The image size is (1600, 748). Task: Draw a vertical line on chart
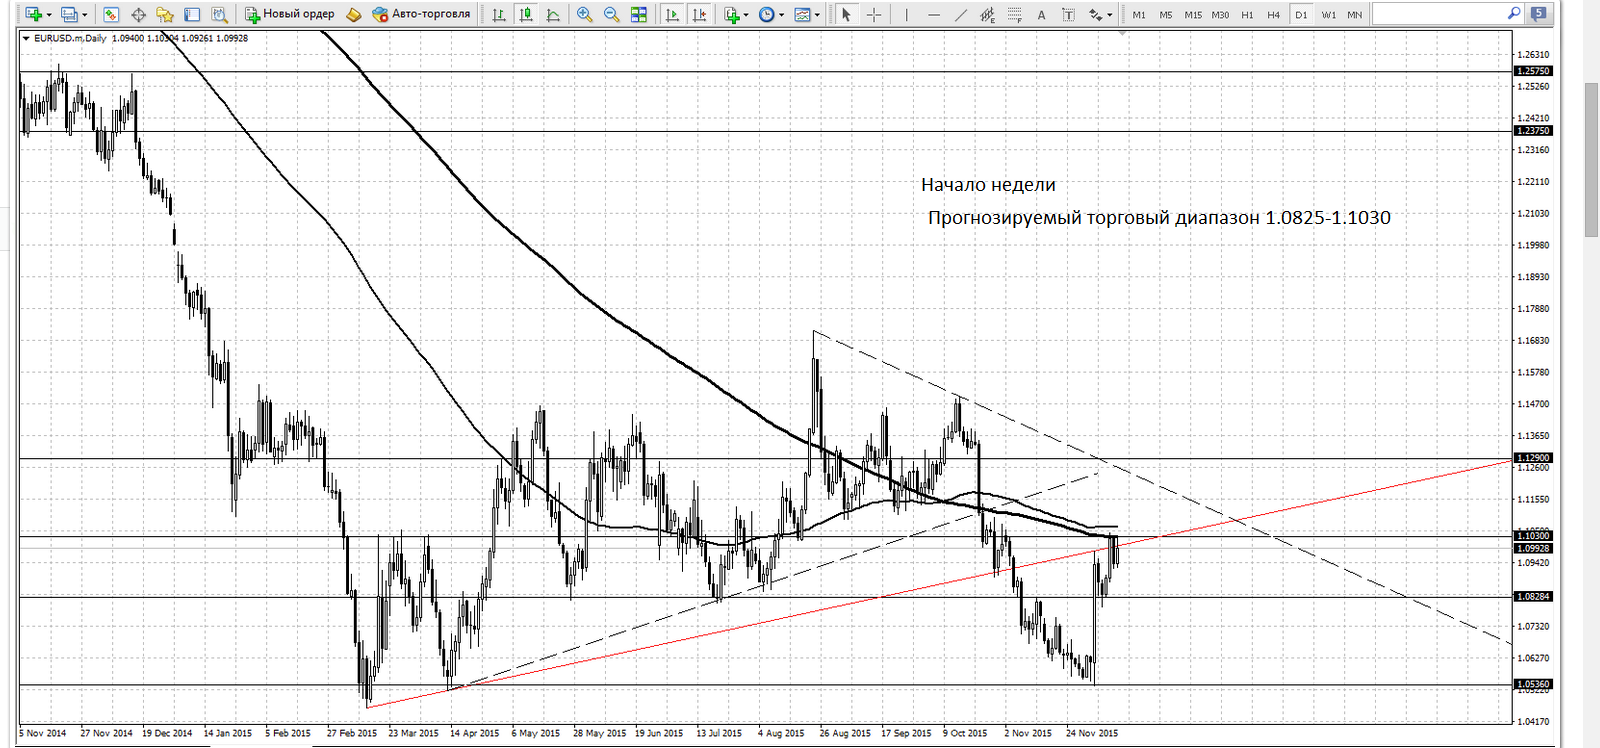tap(907, 15)
